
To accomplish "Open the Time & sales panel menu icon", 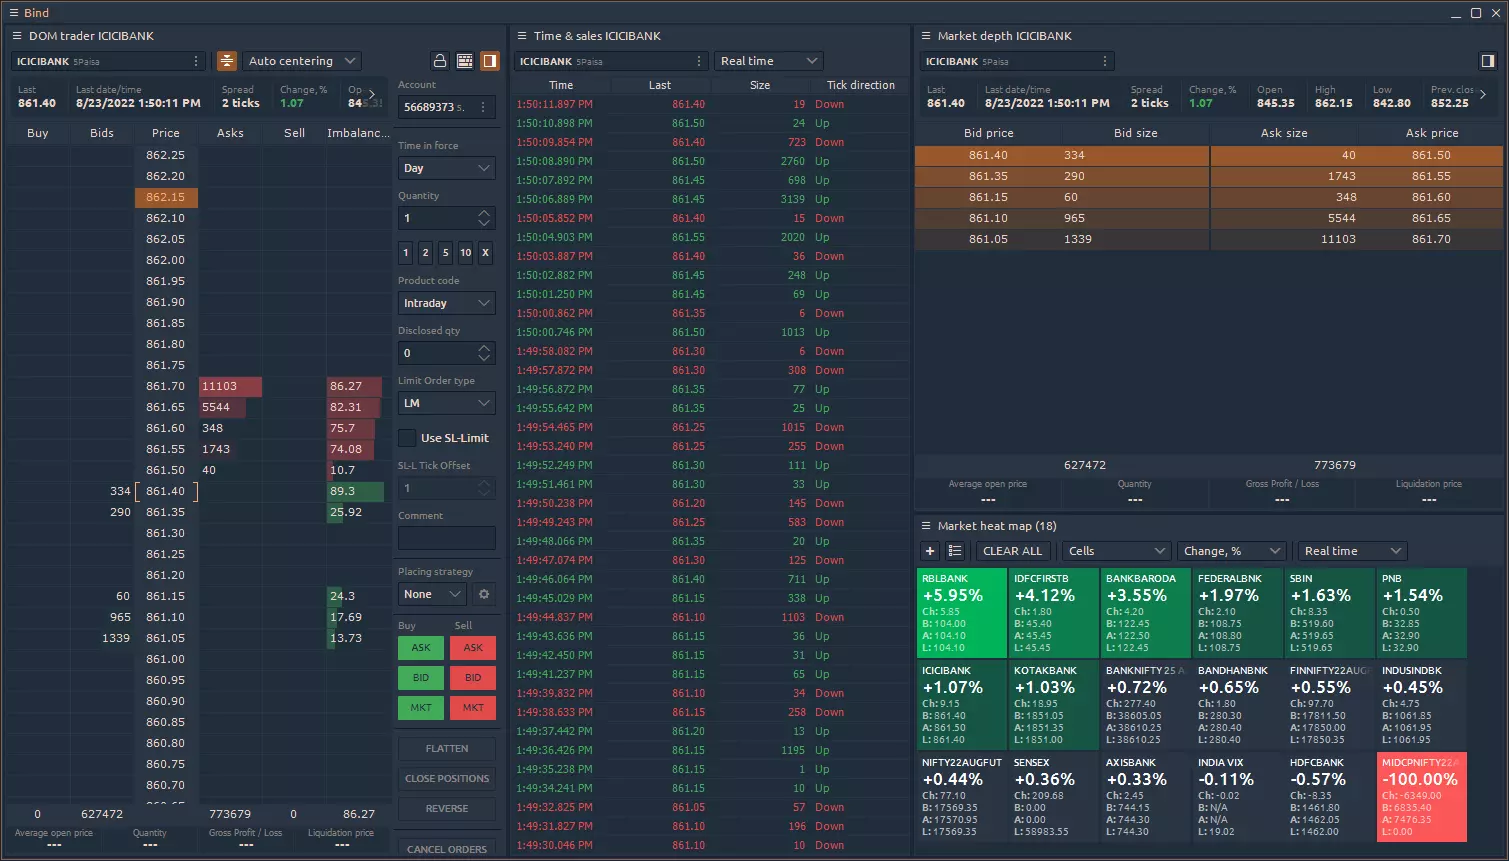I will pos(522,36).
